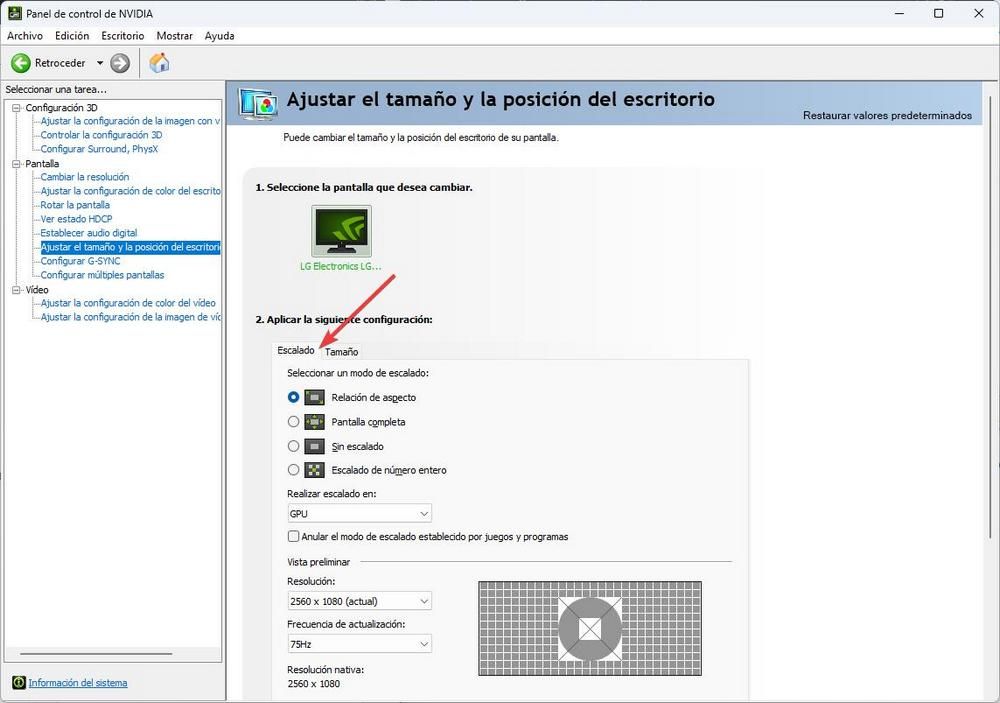Click the grey forward arrow icon
The height and width of the screenshot is (703, 1000).
pos(120,63)
